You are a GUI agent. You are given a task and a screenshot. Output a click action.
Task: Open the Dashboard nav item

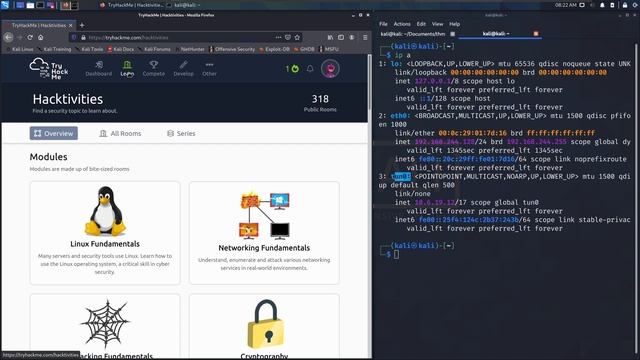pos(98,69)
